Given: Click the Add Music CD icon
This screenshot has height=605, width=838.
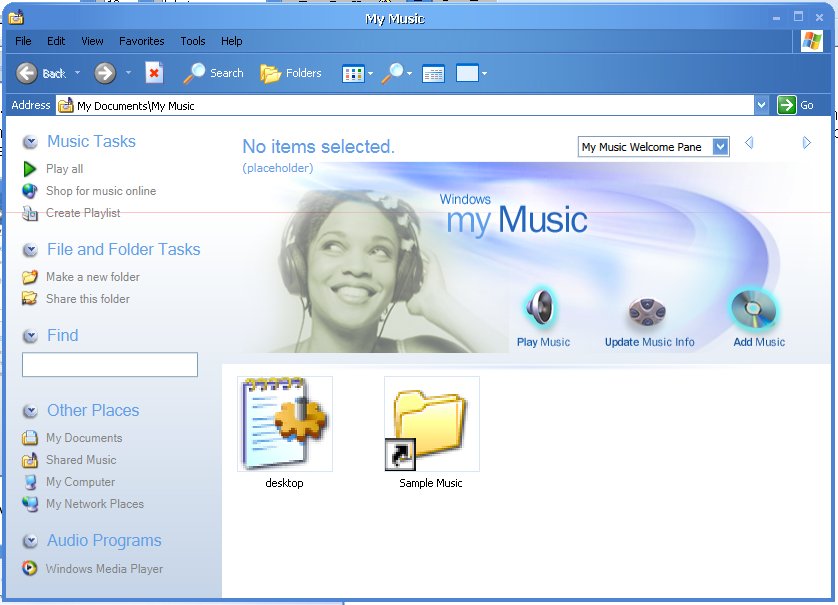Looking at the screenshot, I should [x=753, y=310].
